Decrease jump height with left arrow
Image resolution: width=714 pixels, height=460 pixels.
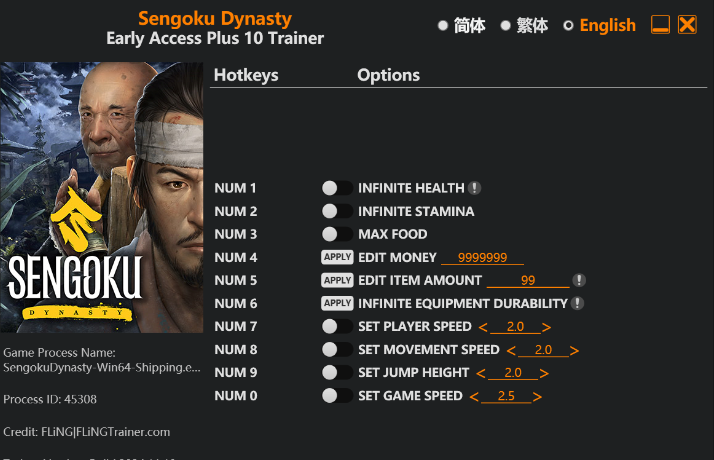[483, 373]
